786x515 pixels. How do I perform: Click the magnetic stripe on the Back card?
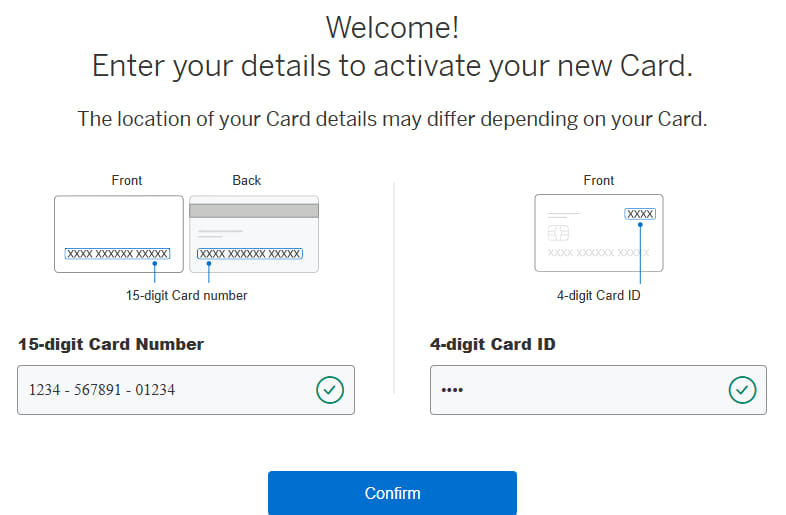(x=254, y=210)
